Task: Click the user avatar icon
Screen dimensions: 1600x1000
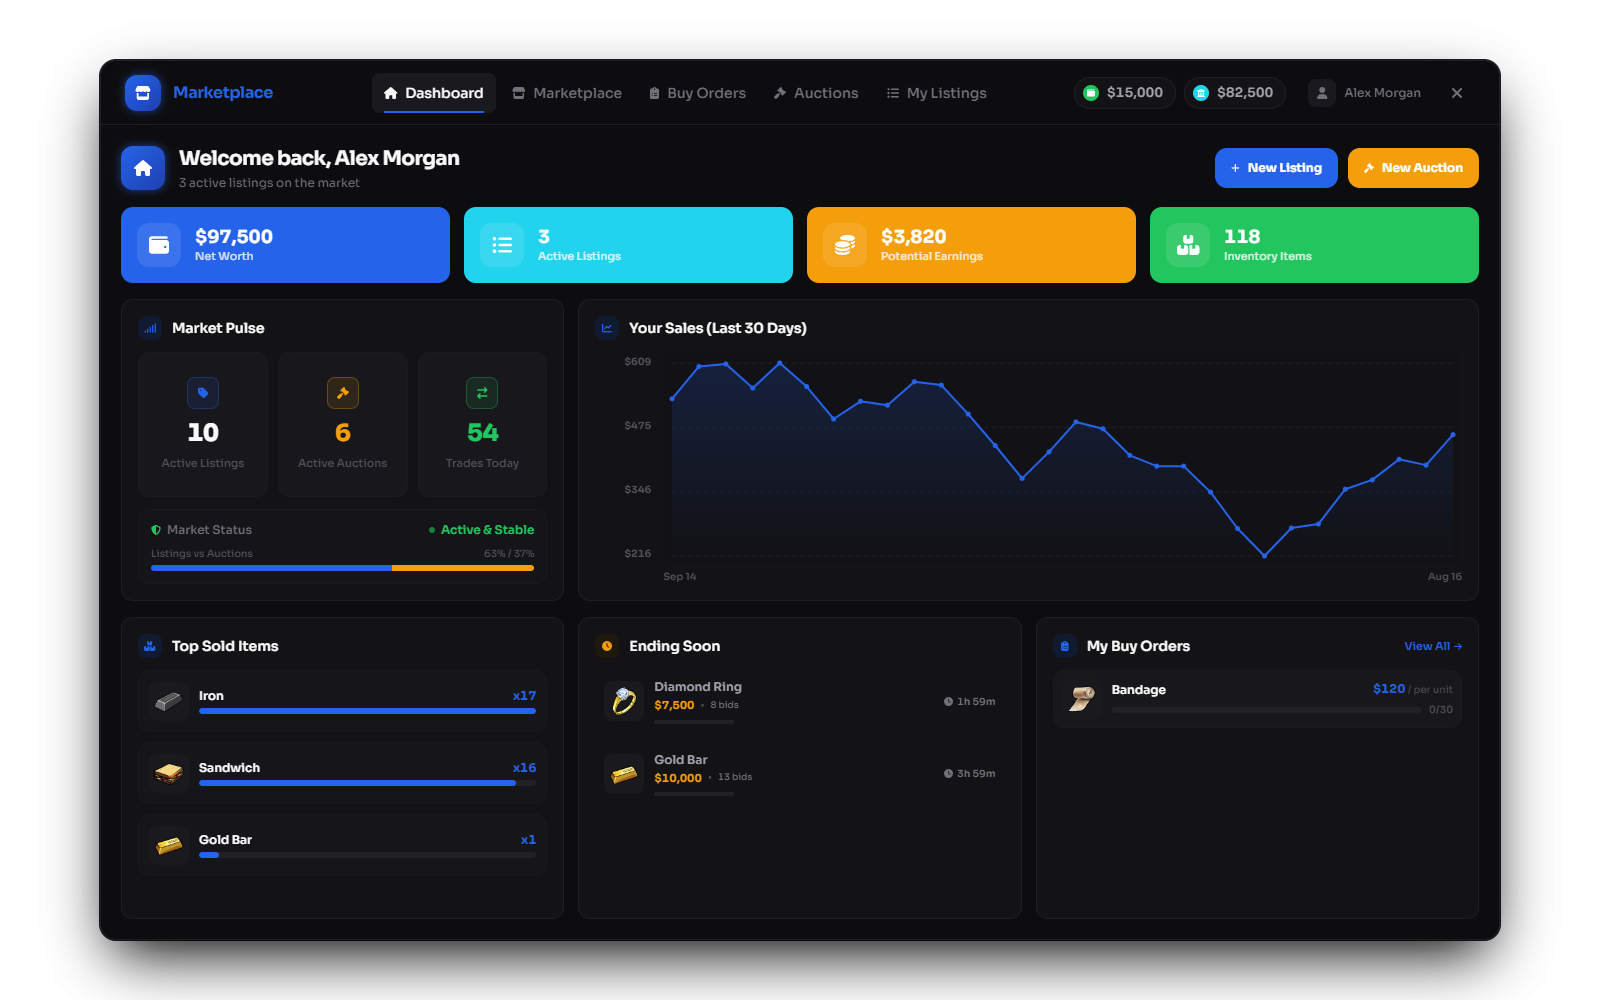Action: (x=1322, y=93)
